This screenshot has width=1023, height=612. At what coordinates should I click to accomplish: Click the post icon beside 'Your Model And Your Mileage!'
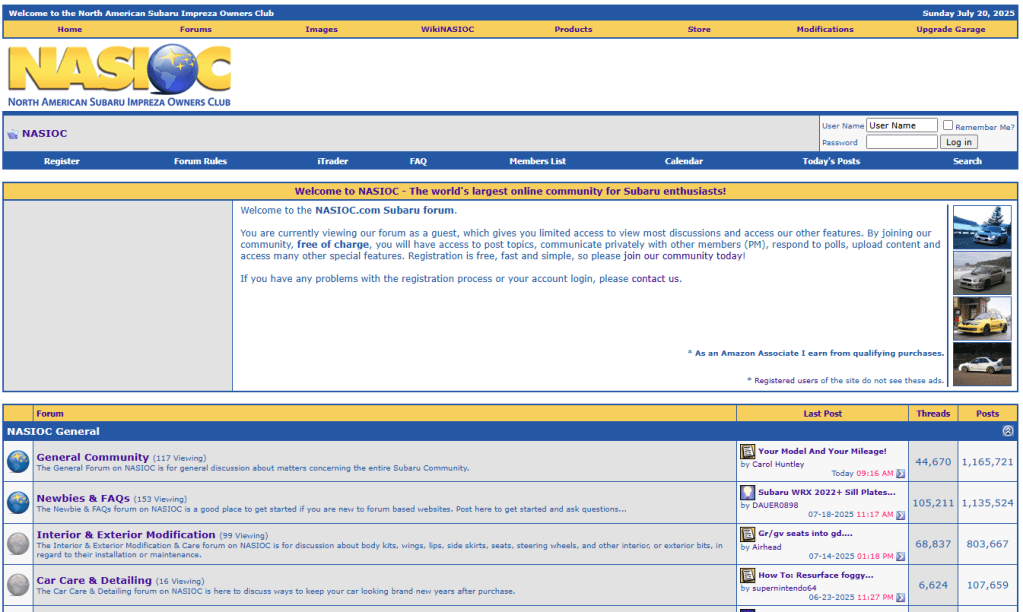coord(747,452)
